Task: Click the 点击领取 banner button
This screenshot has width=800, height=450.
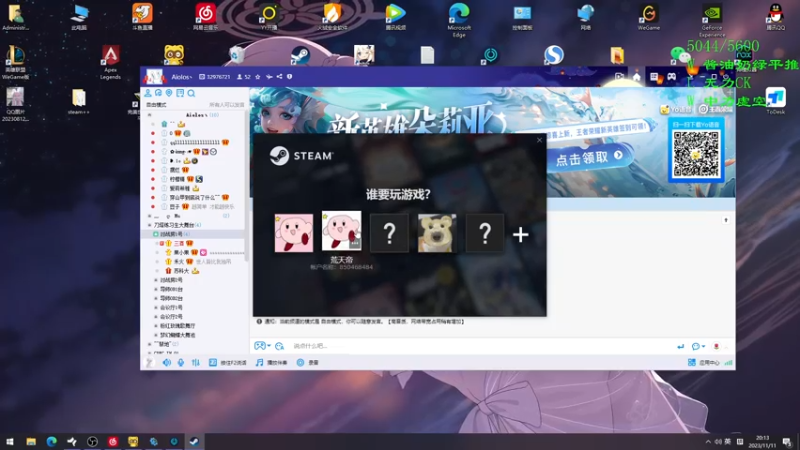Action: (589, 158)
